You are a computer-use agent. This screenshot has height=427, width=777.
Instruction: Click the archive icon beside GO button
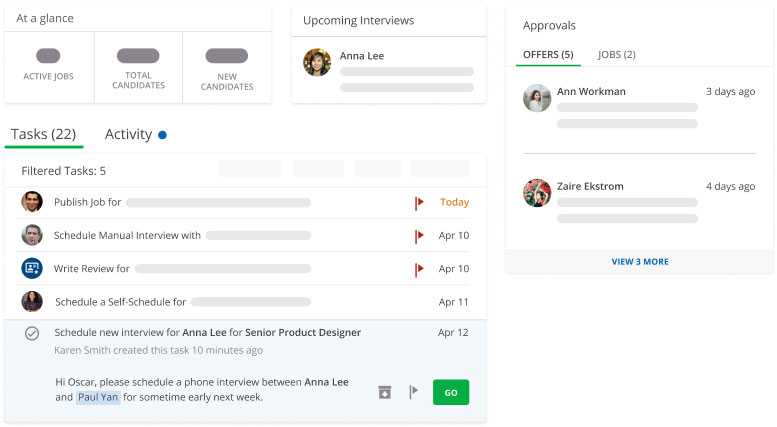pos(385,393)
